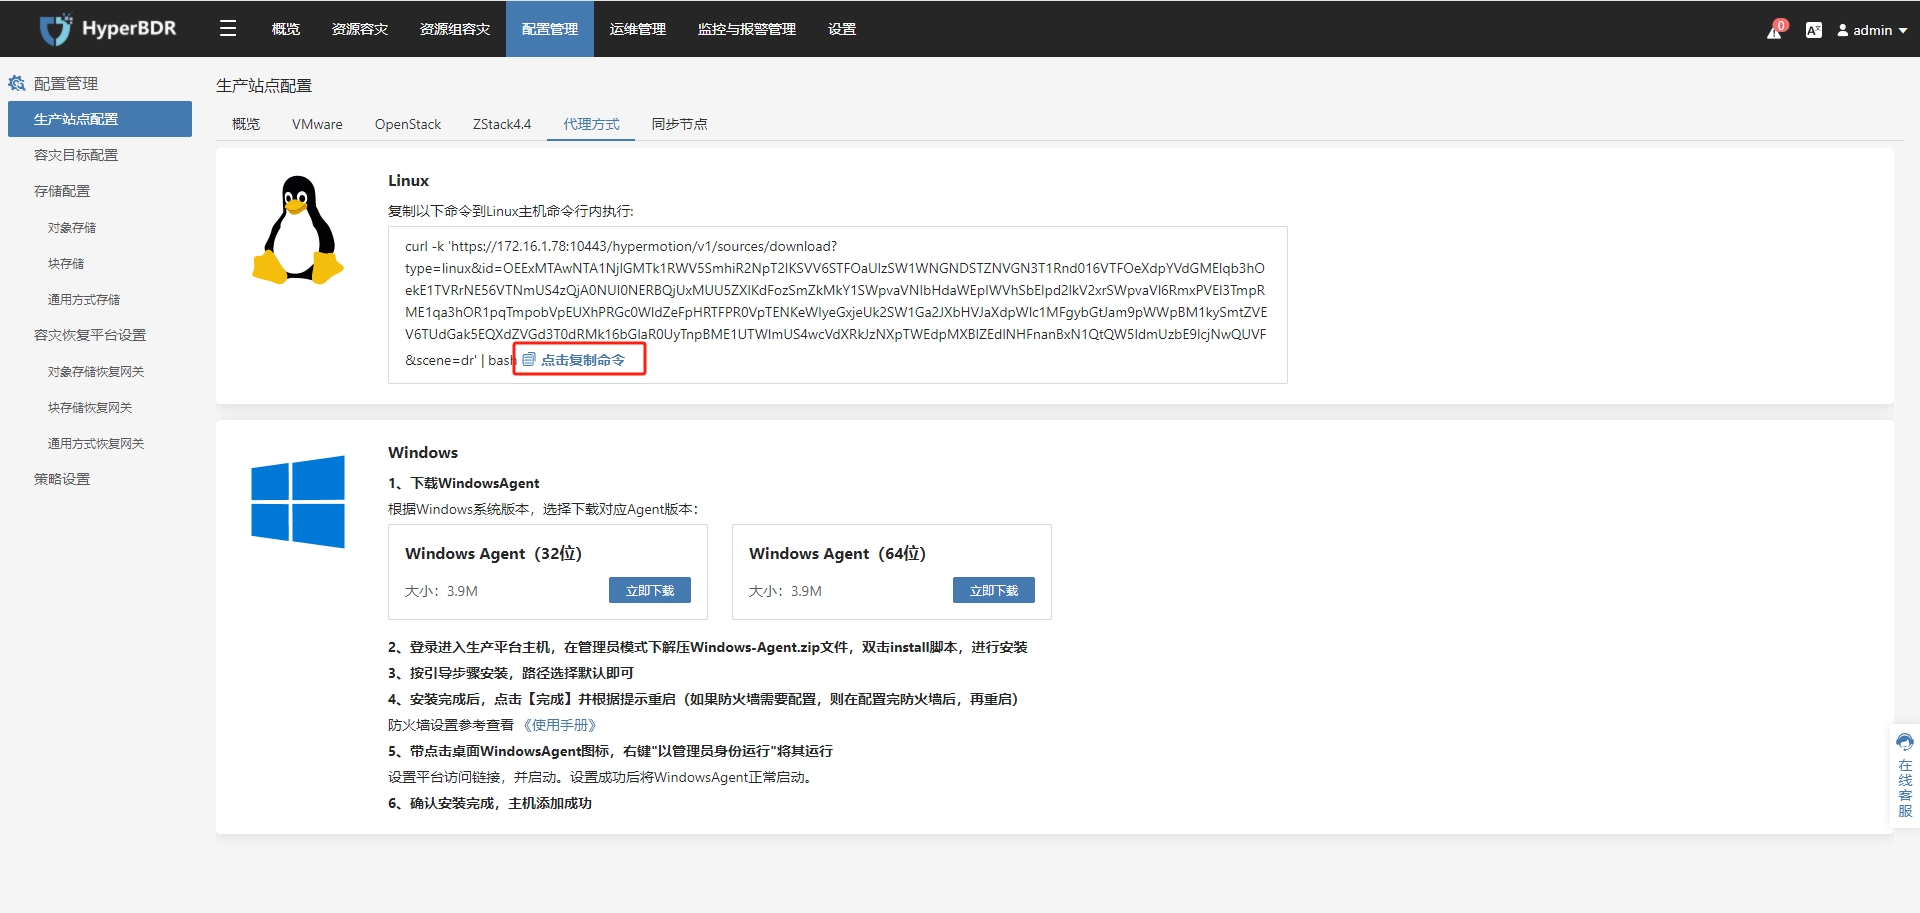
Task: Download the 32-bit Windows Agent
Action: (650, 590)
